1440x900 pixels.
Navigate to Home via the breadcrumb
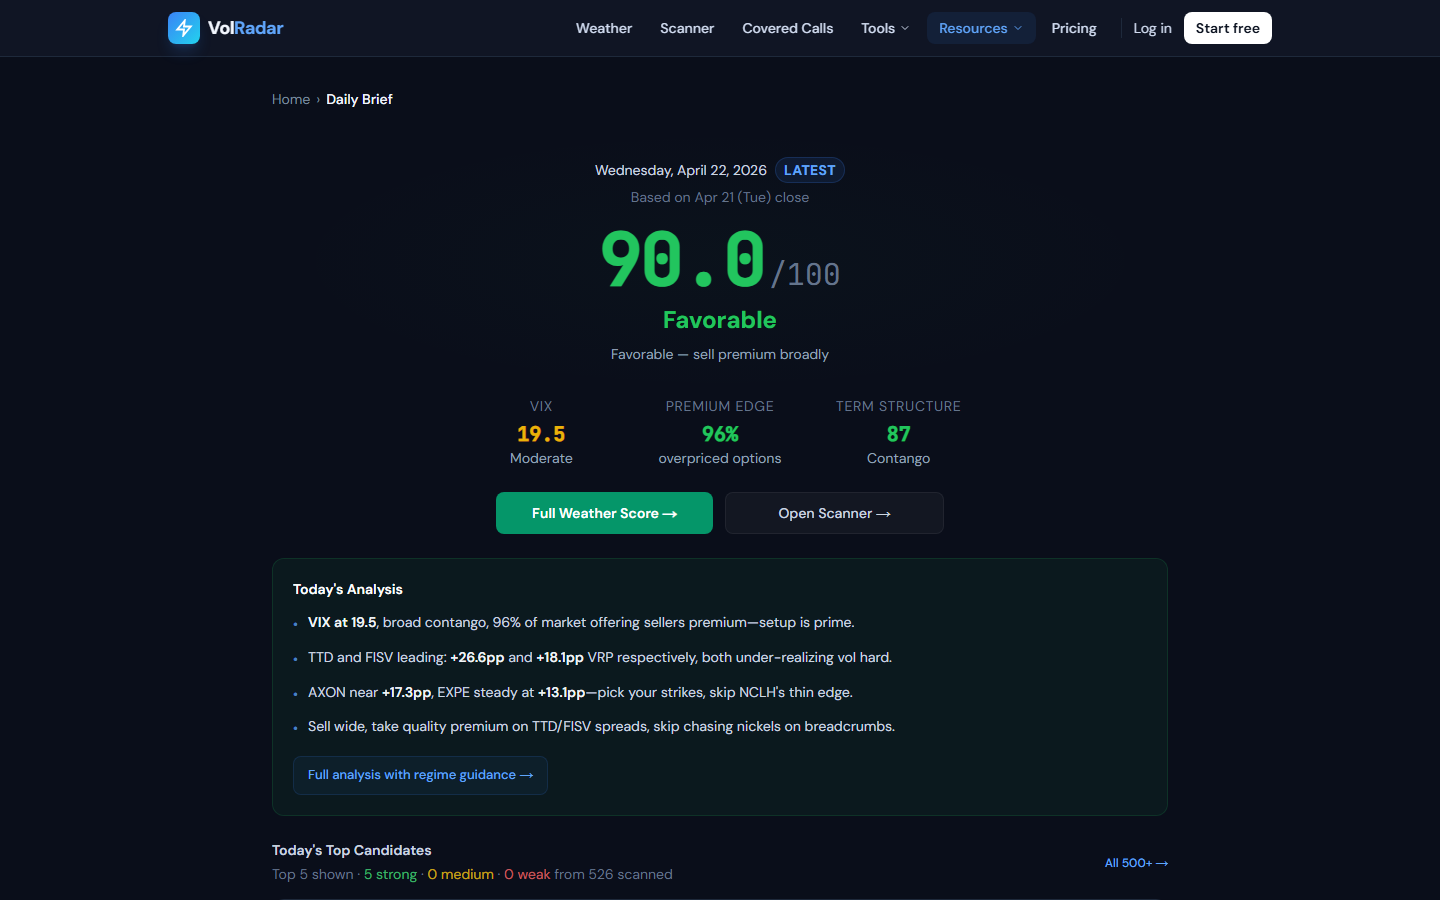tap(291, 99)
